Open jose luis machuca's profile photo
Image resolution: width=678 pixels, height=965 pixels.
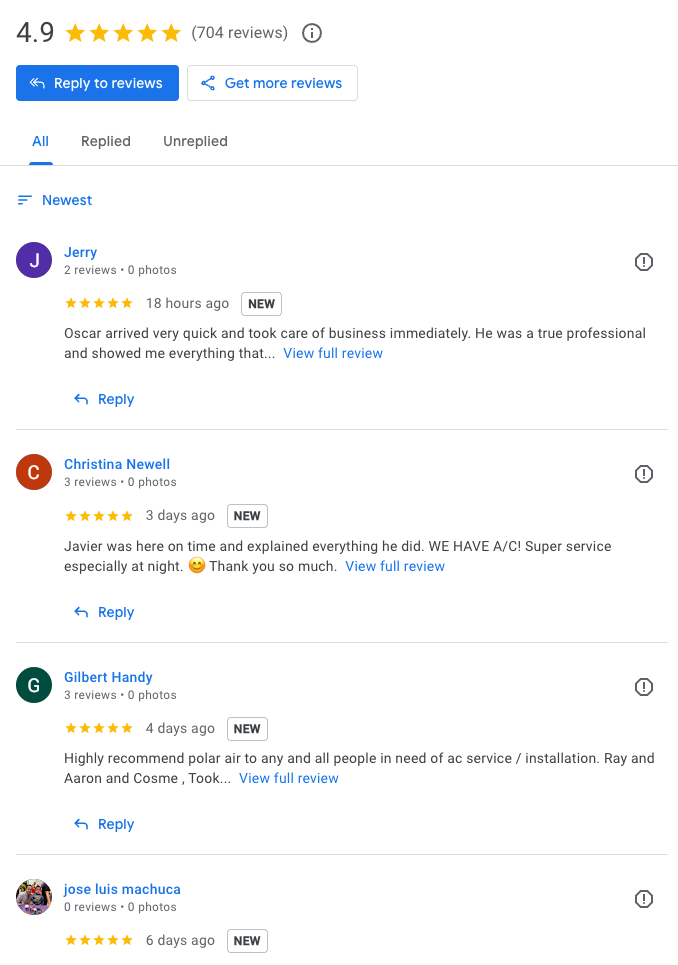click(x=34, y=897)
